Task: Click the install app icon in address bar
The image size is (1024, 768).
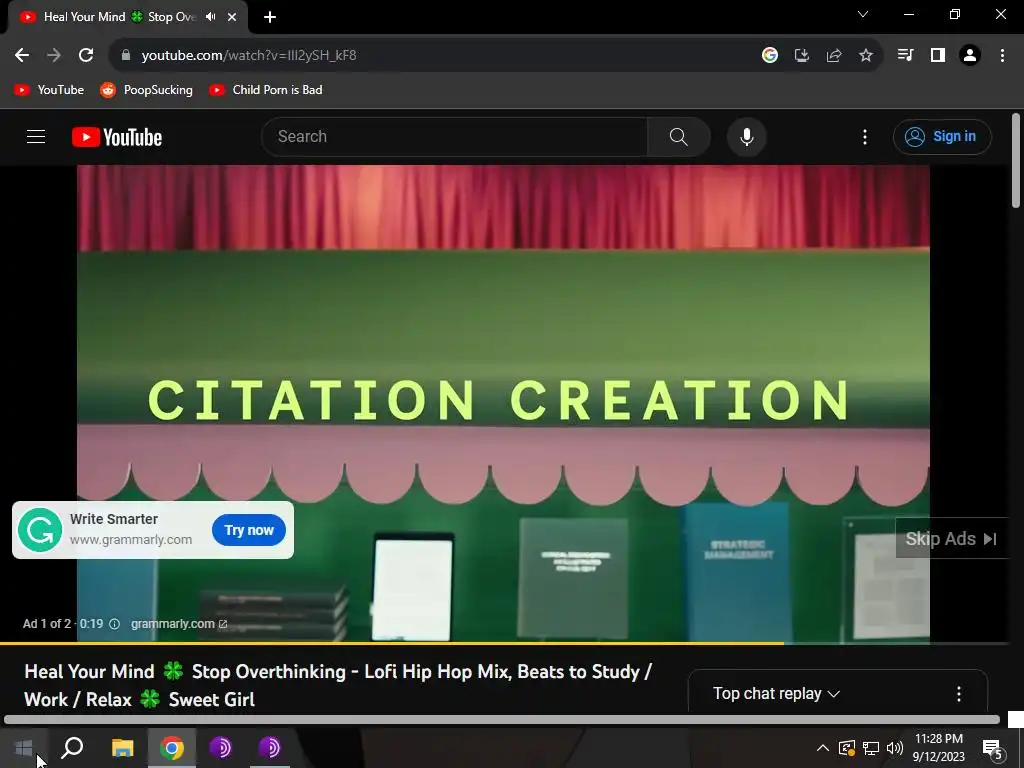Action: (x=802, y=56)
